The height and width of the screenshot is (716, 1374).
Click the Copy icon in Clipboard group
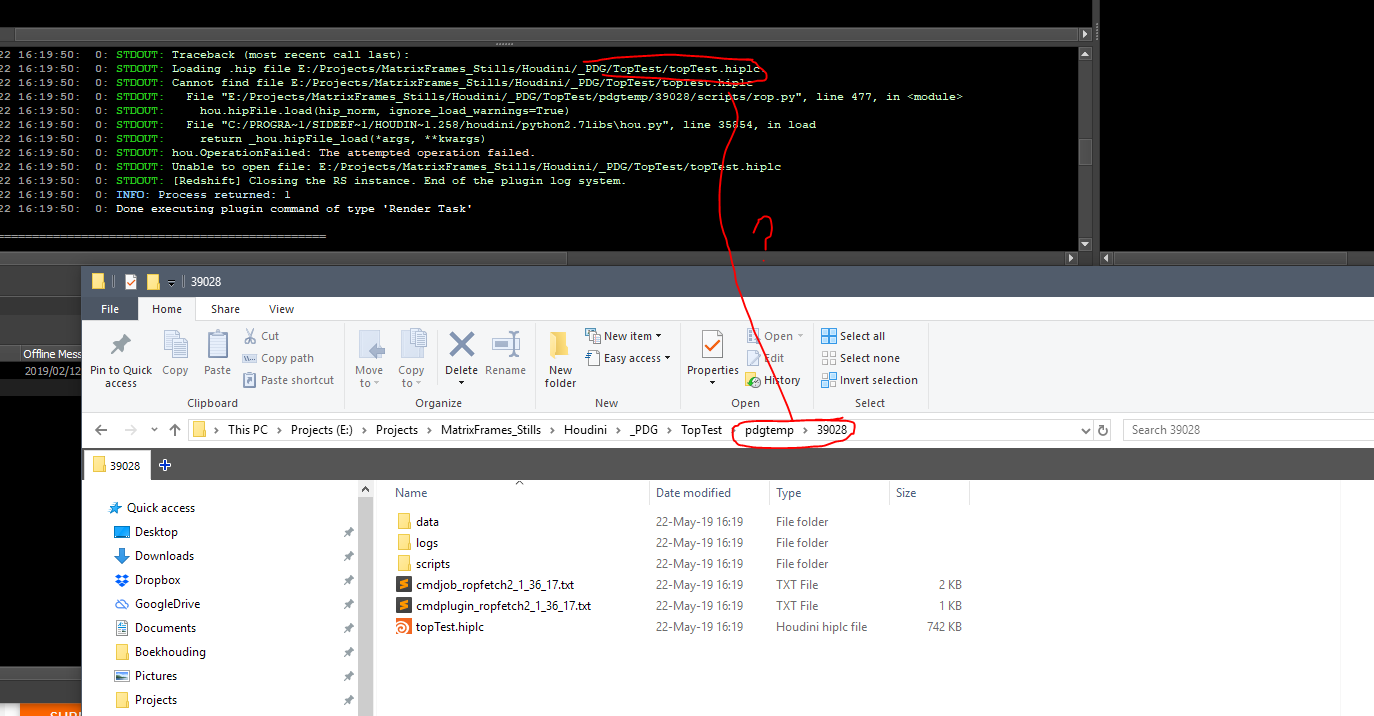(175, 346)
